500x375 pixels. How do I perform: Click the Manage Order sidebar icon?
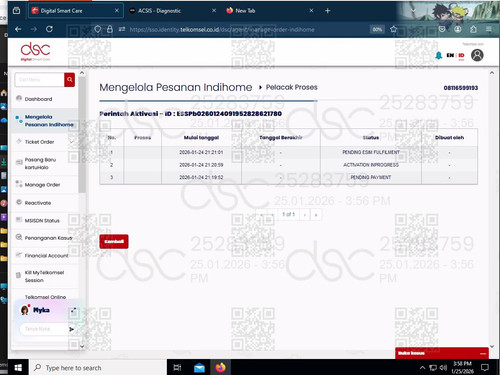[19, 184]
